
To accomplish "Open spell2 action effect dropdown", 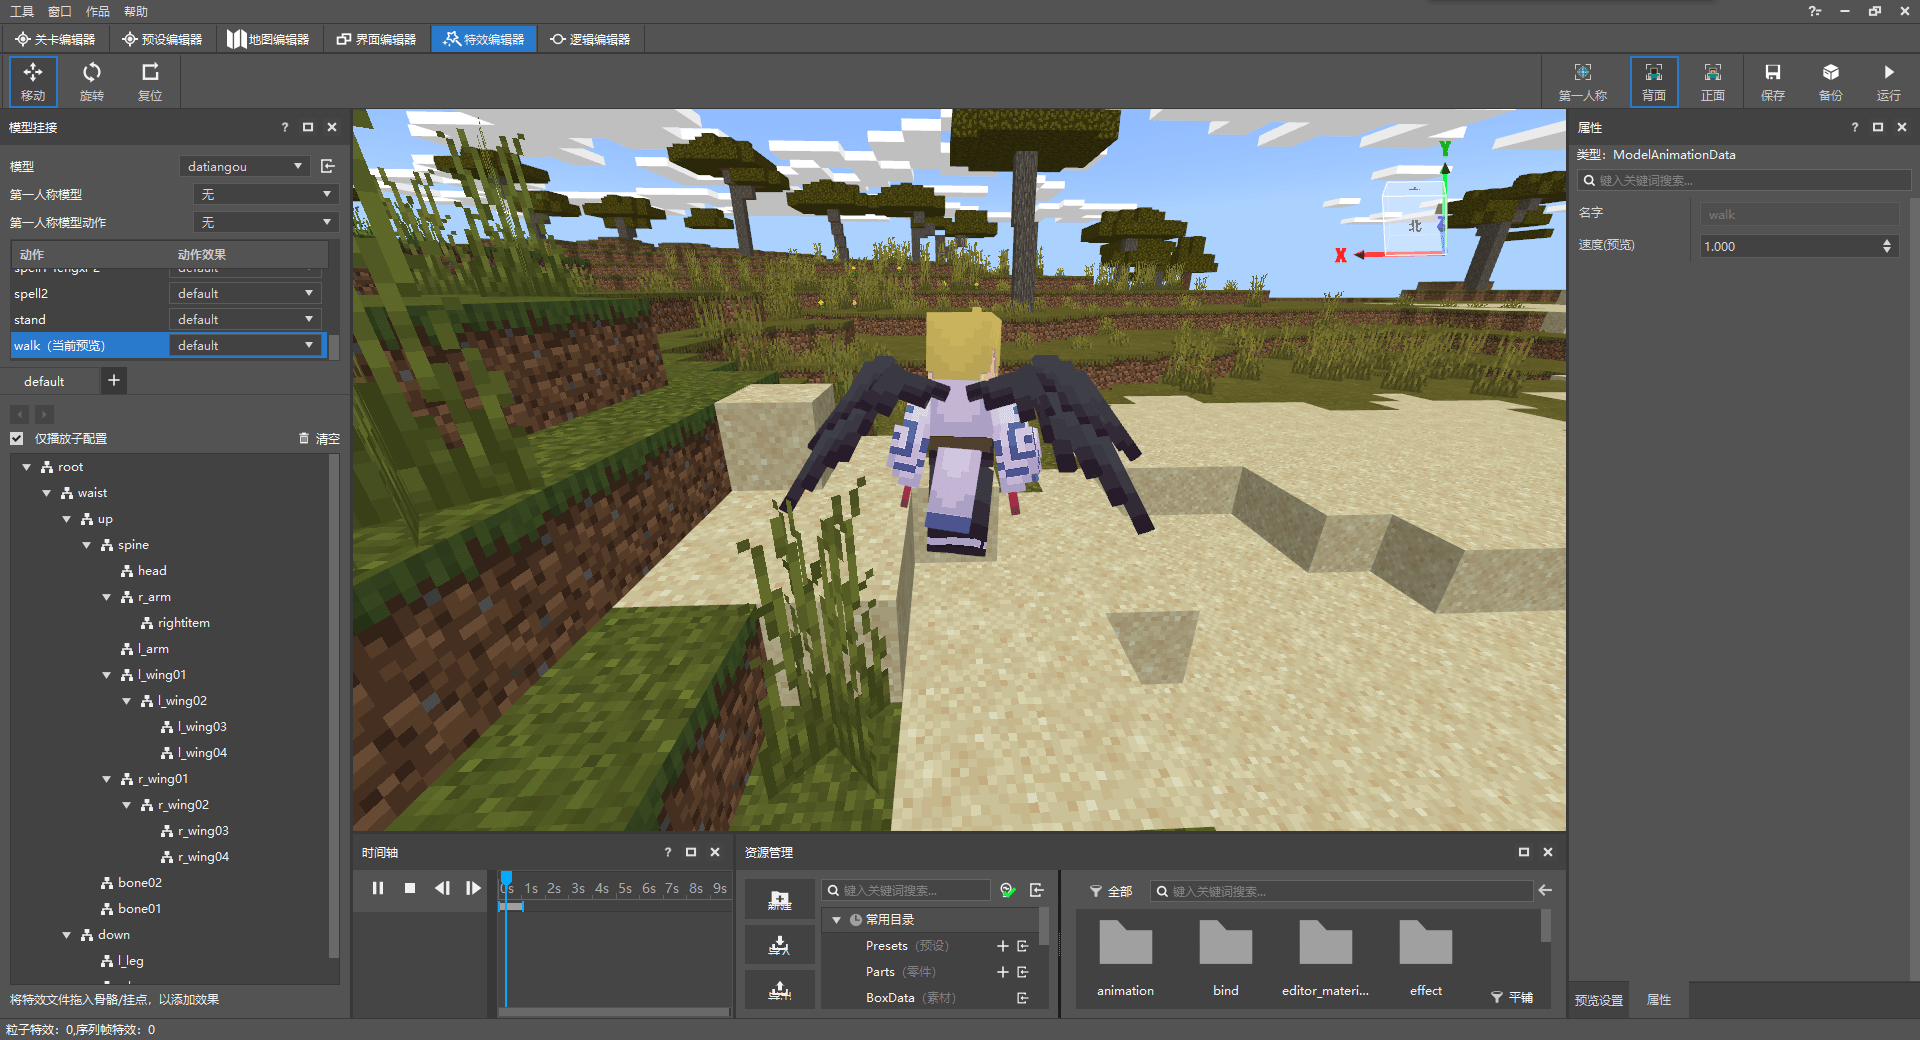I will (245, 293).
